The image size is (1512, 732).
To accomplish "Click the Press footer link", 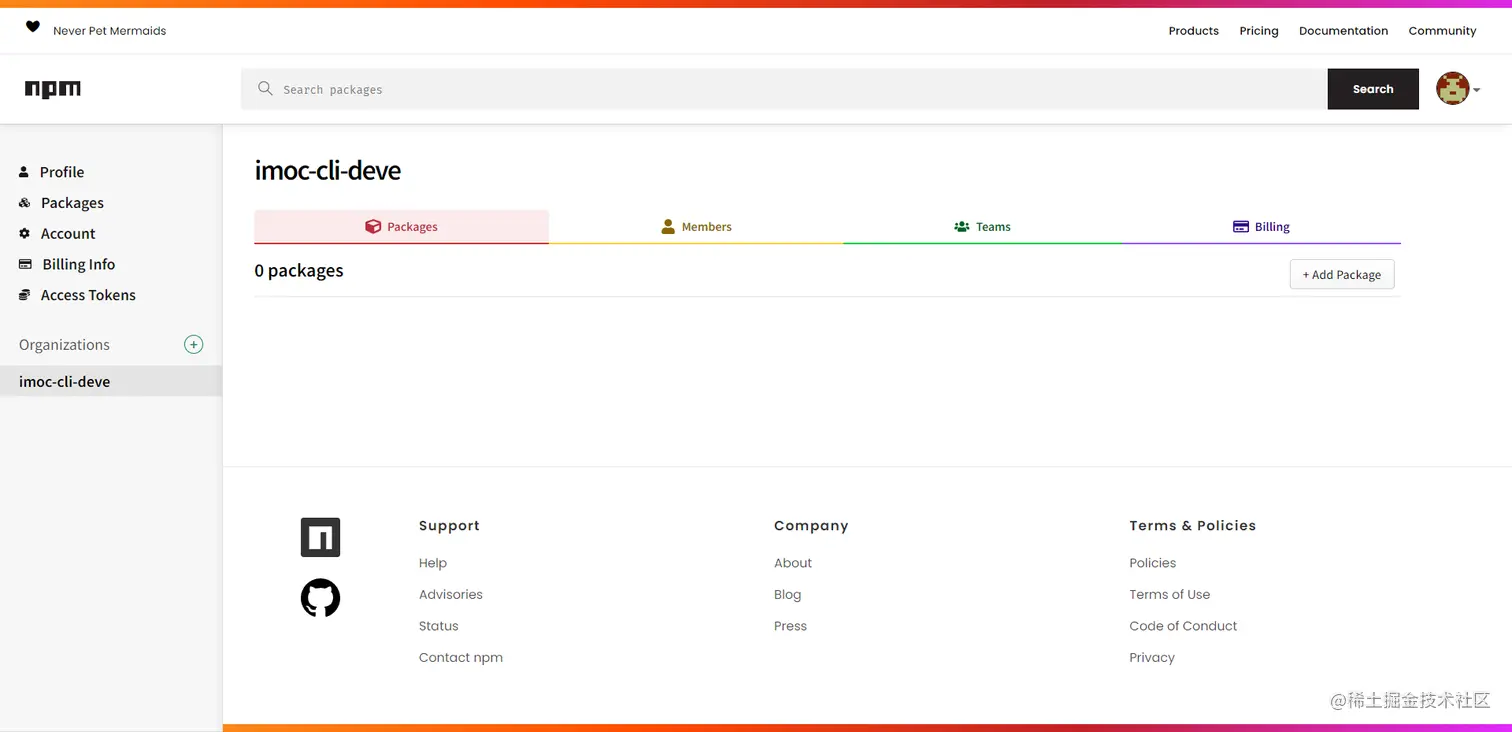I will (x=790, y=626).
